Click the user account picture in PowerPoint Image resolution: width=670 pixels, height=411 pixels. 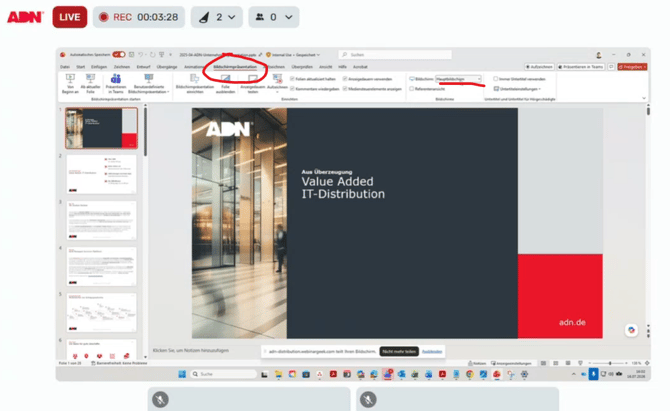[599, 55]
